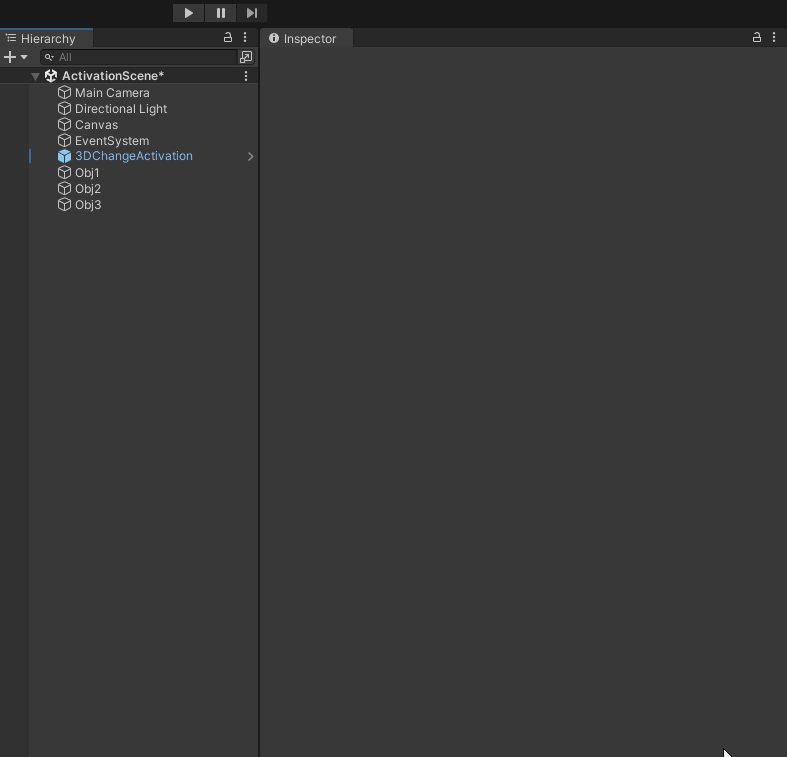
Task: Select Main Camera in the Hierarchy
Action: (112, 93)
